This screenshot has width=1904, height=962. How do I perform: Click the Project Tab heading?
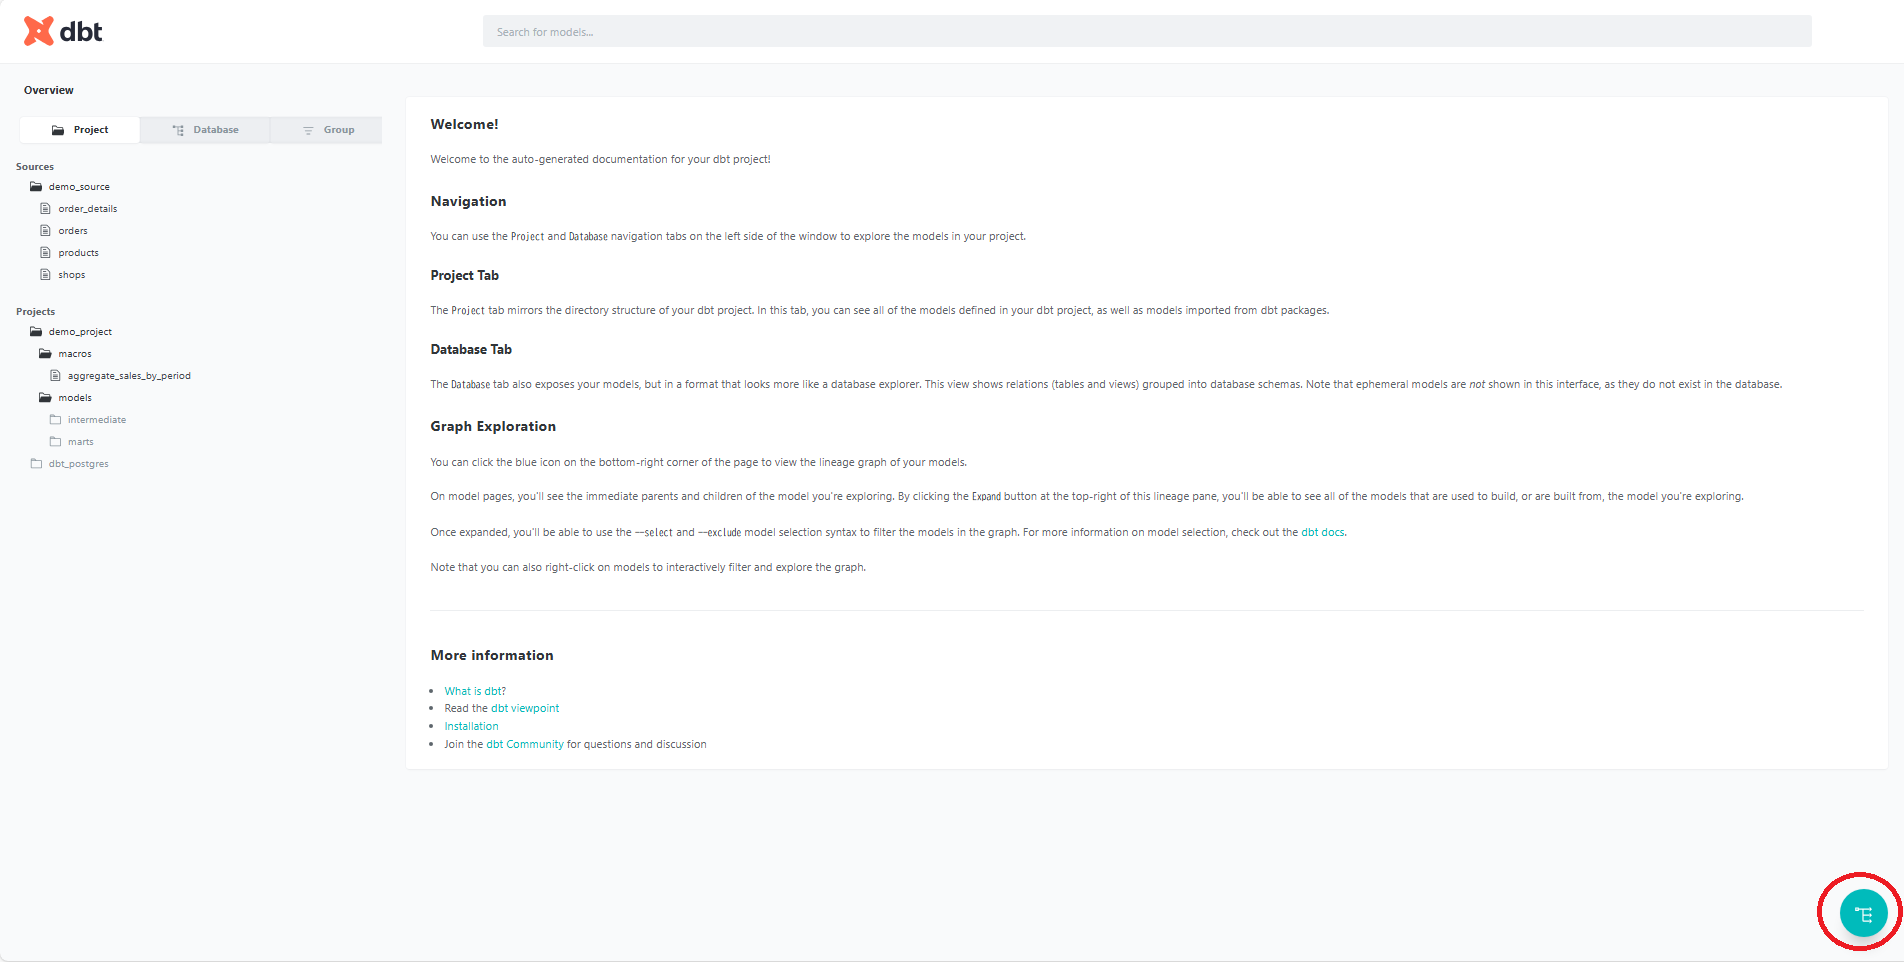tap(464, 275)
